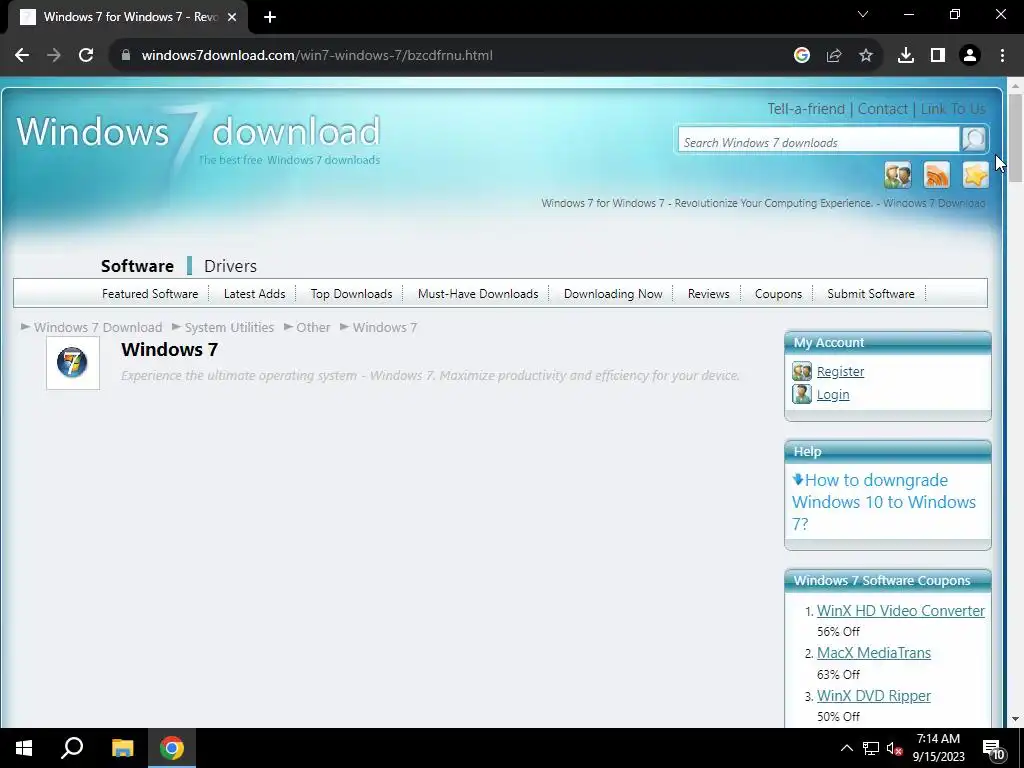
Task: Reload the current page
Action: point(86,56)
